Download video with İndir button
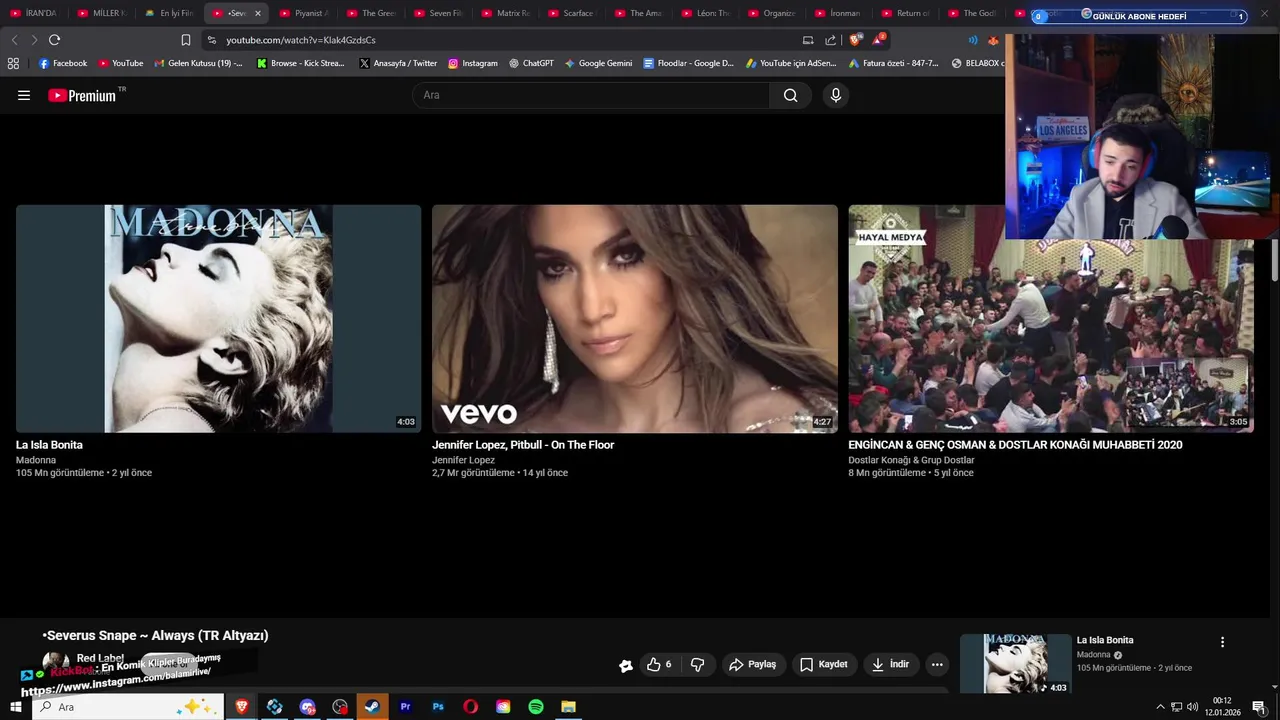1280x720 pixels. [890, 664]
